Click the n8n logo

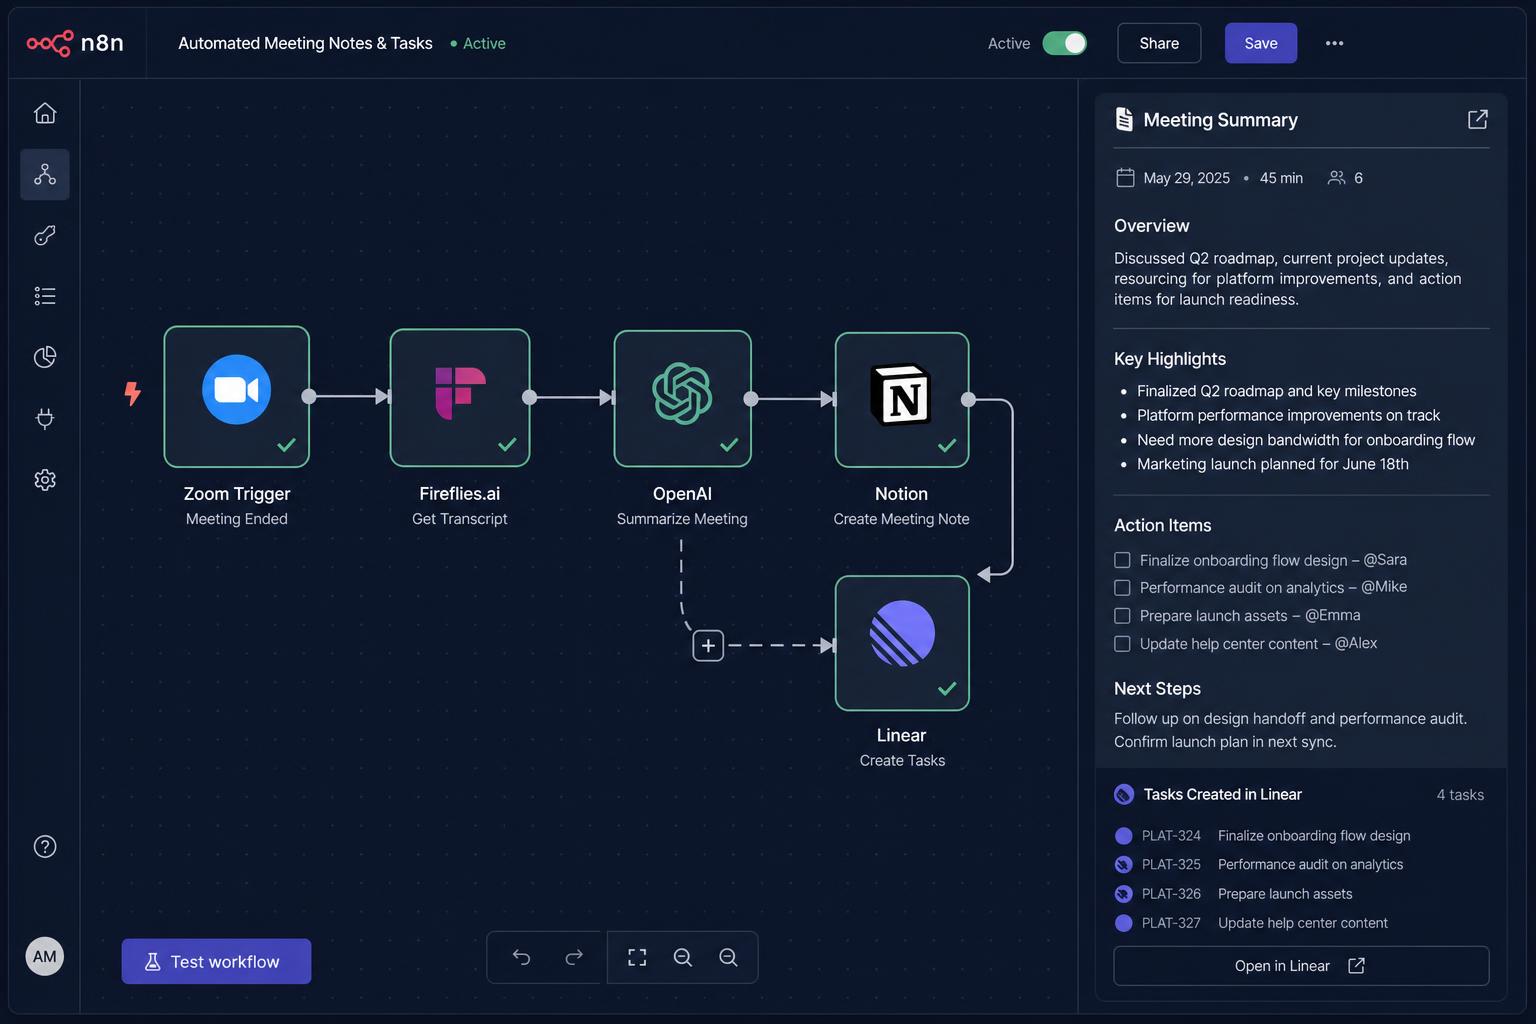click(x=75, y=43)
